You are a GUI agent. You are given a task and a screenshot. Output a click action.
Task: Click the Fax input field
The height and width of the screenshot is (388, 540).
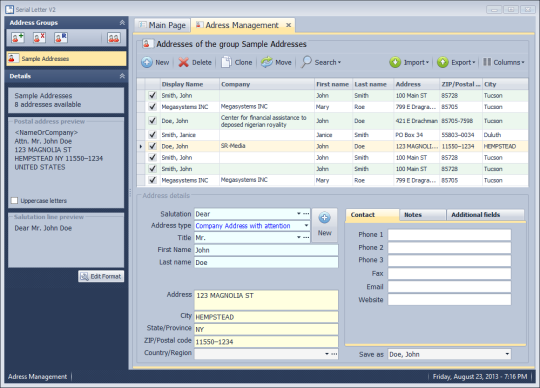click(x=449, y=273)
